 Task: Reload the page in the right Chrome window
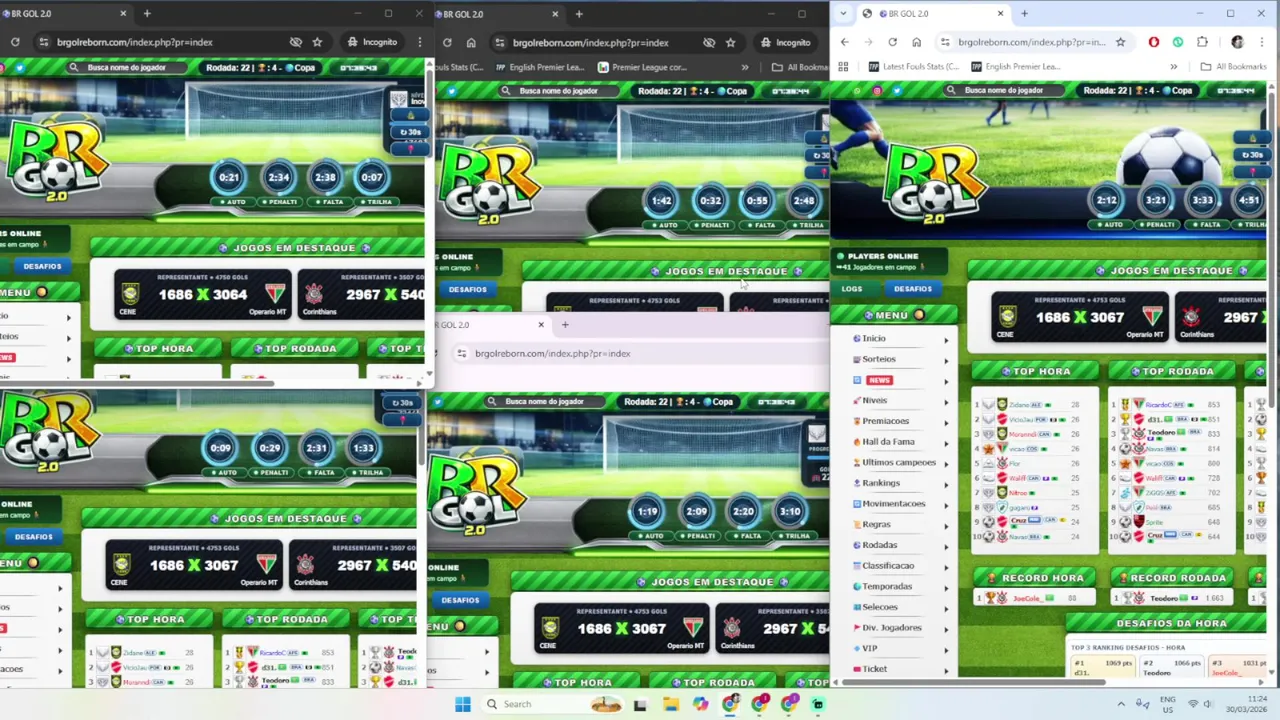[892, 42]
